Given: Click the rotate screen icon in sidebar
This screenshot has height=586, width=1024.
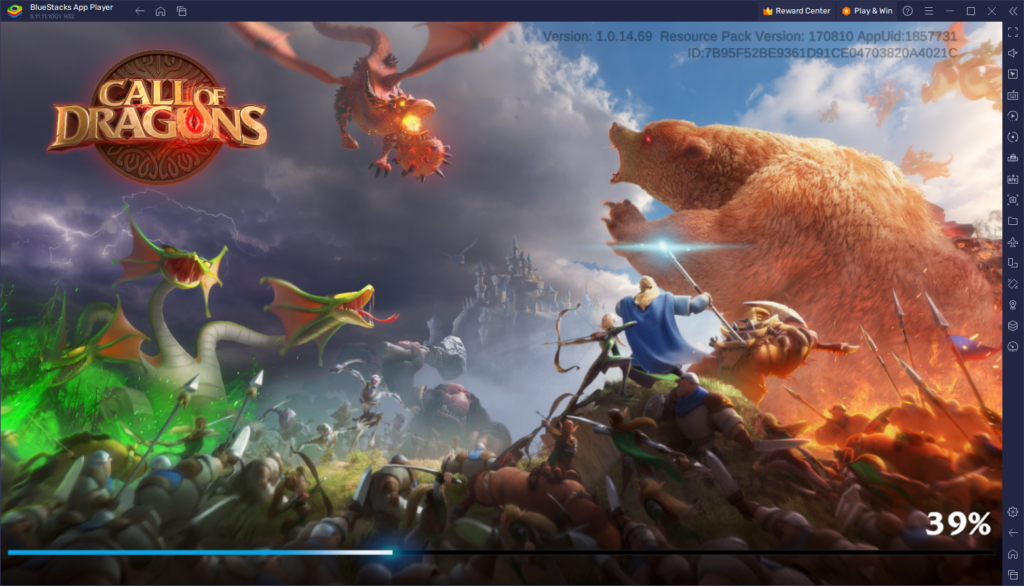Looking at the screenshot, I should tap(1012, 263).
